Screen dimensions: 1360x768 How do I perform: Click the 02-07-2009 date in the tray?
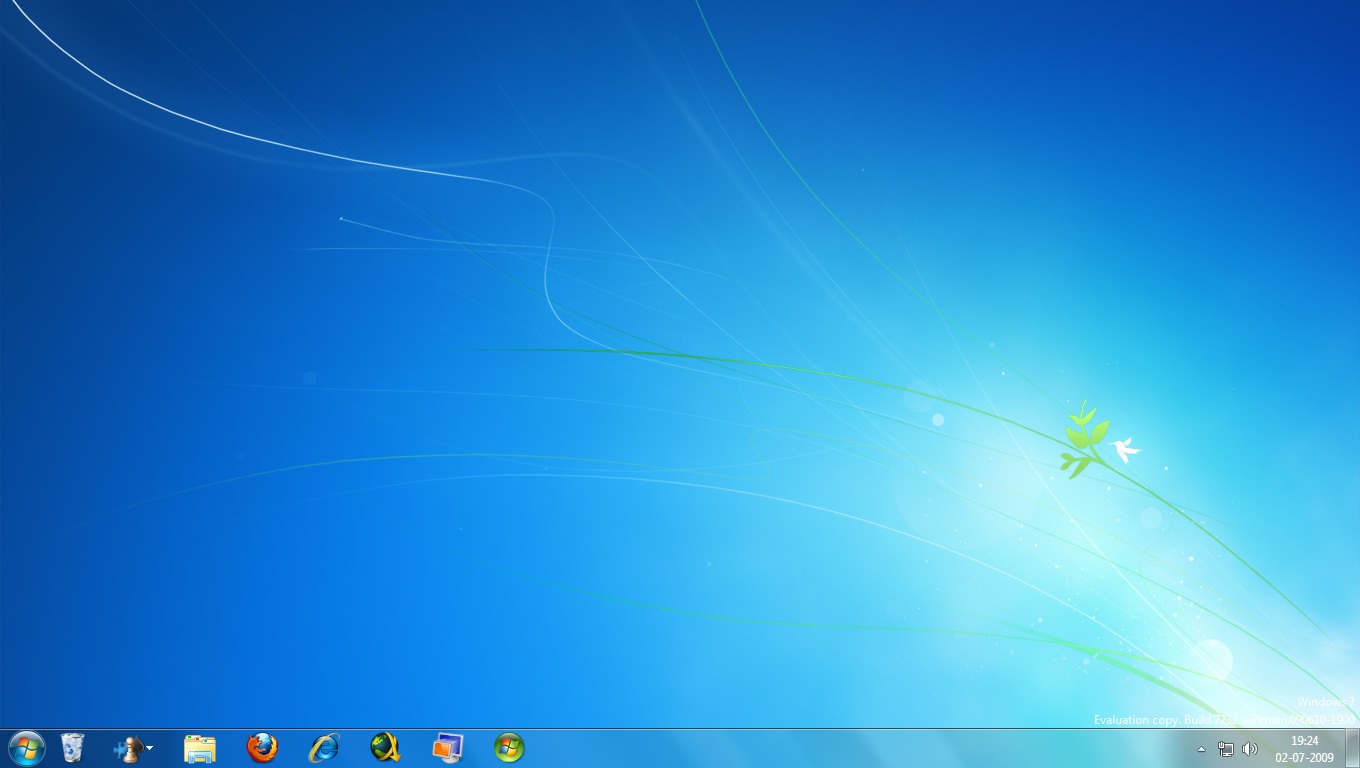pyautogui.click(x=1304, y=758)
